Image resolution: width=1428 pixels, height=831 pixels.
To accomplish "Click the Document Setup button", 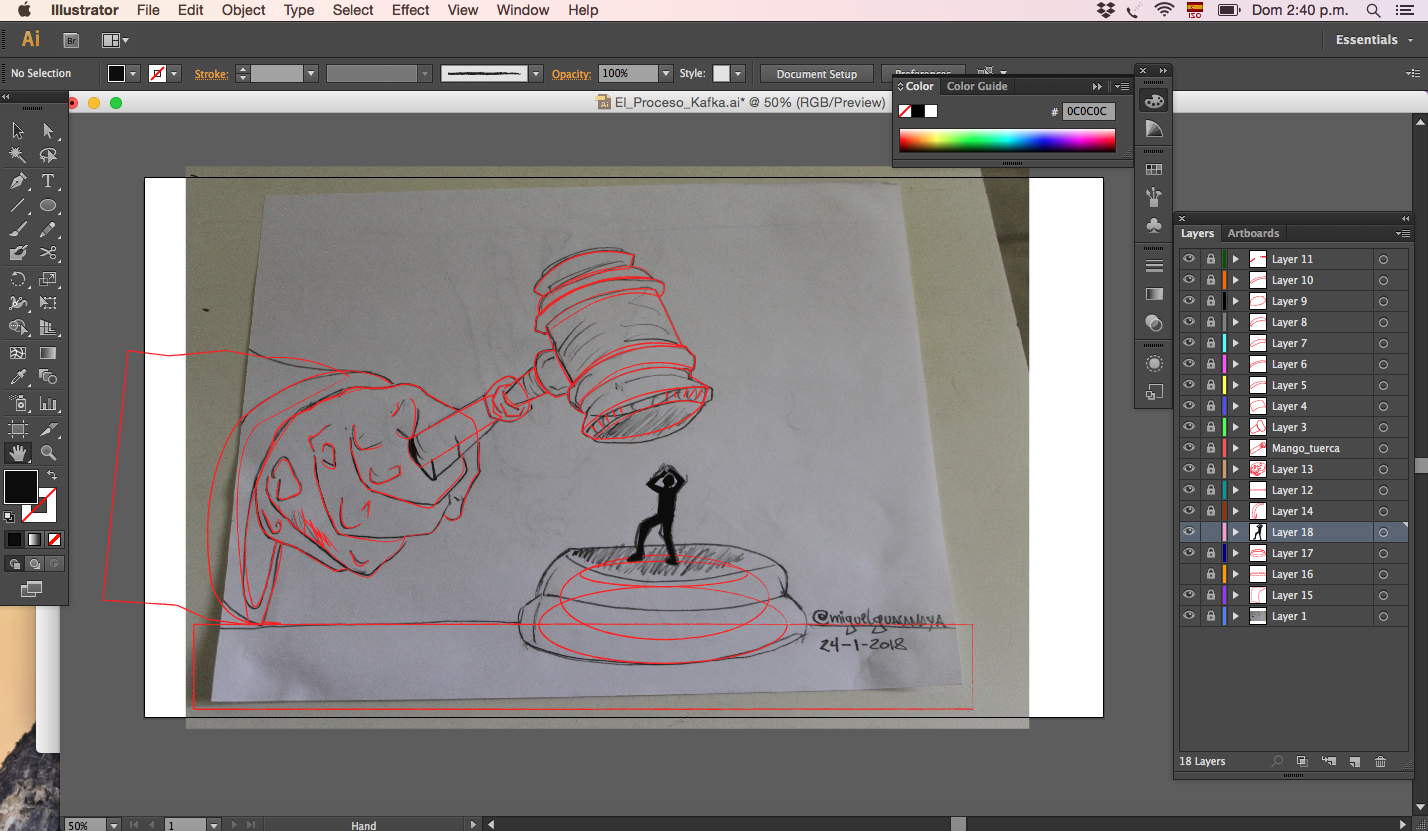I will [816, 74].
